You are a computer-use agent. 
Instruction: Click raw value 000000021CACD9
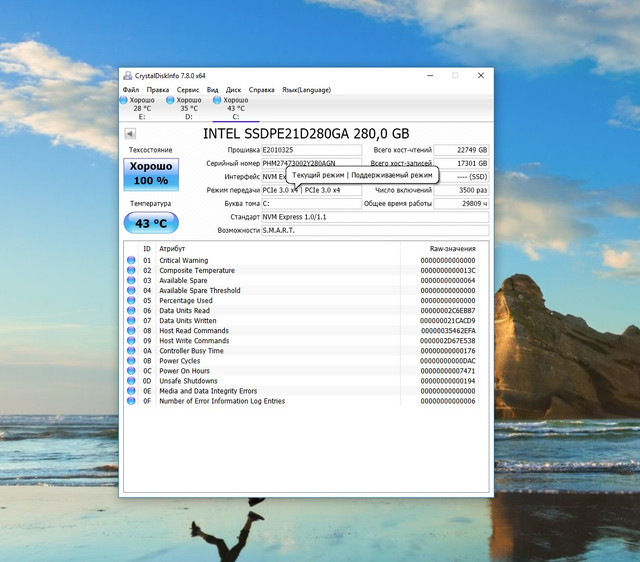tap(447, 321)
